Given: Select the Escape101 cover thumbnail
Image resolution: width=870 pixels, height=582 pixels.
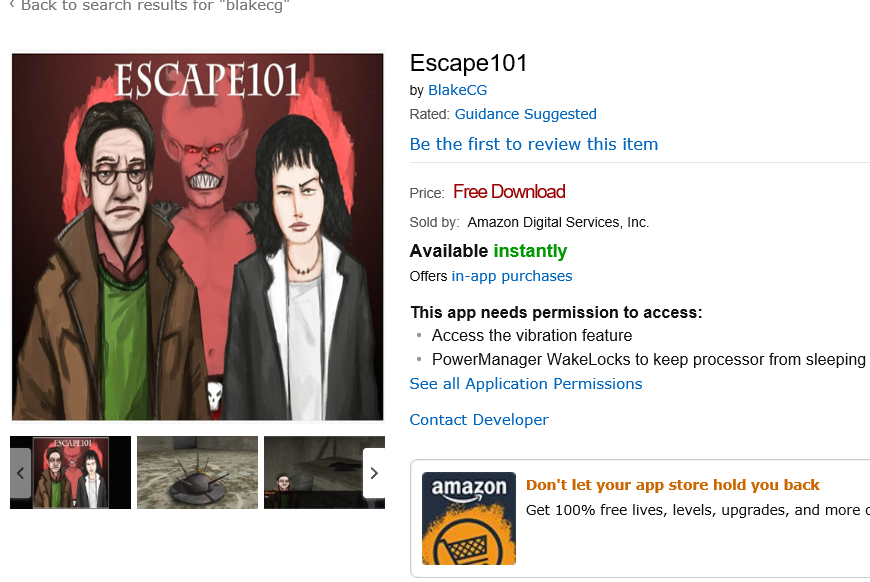Looking at the screenshot, I should (70, 473).
